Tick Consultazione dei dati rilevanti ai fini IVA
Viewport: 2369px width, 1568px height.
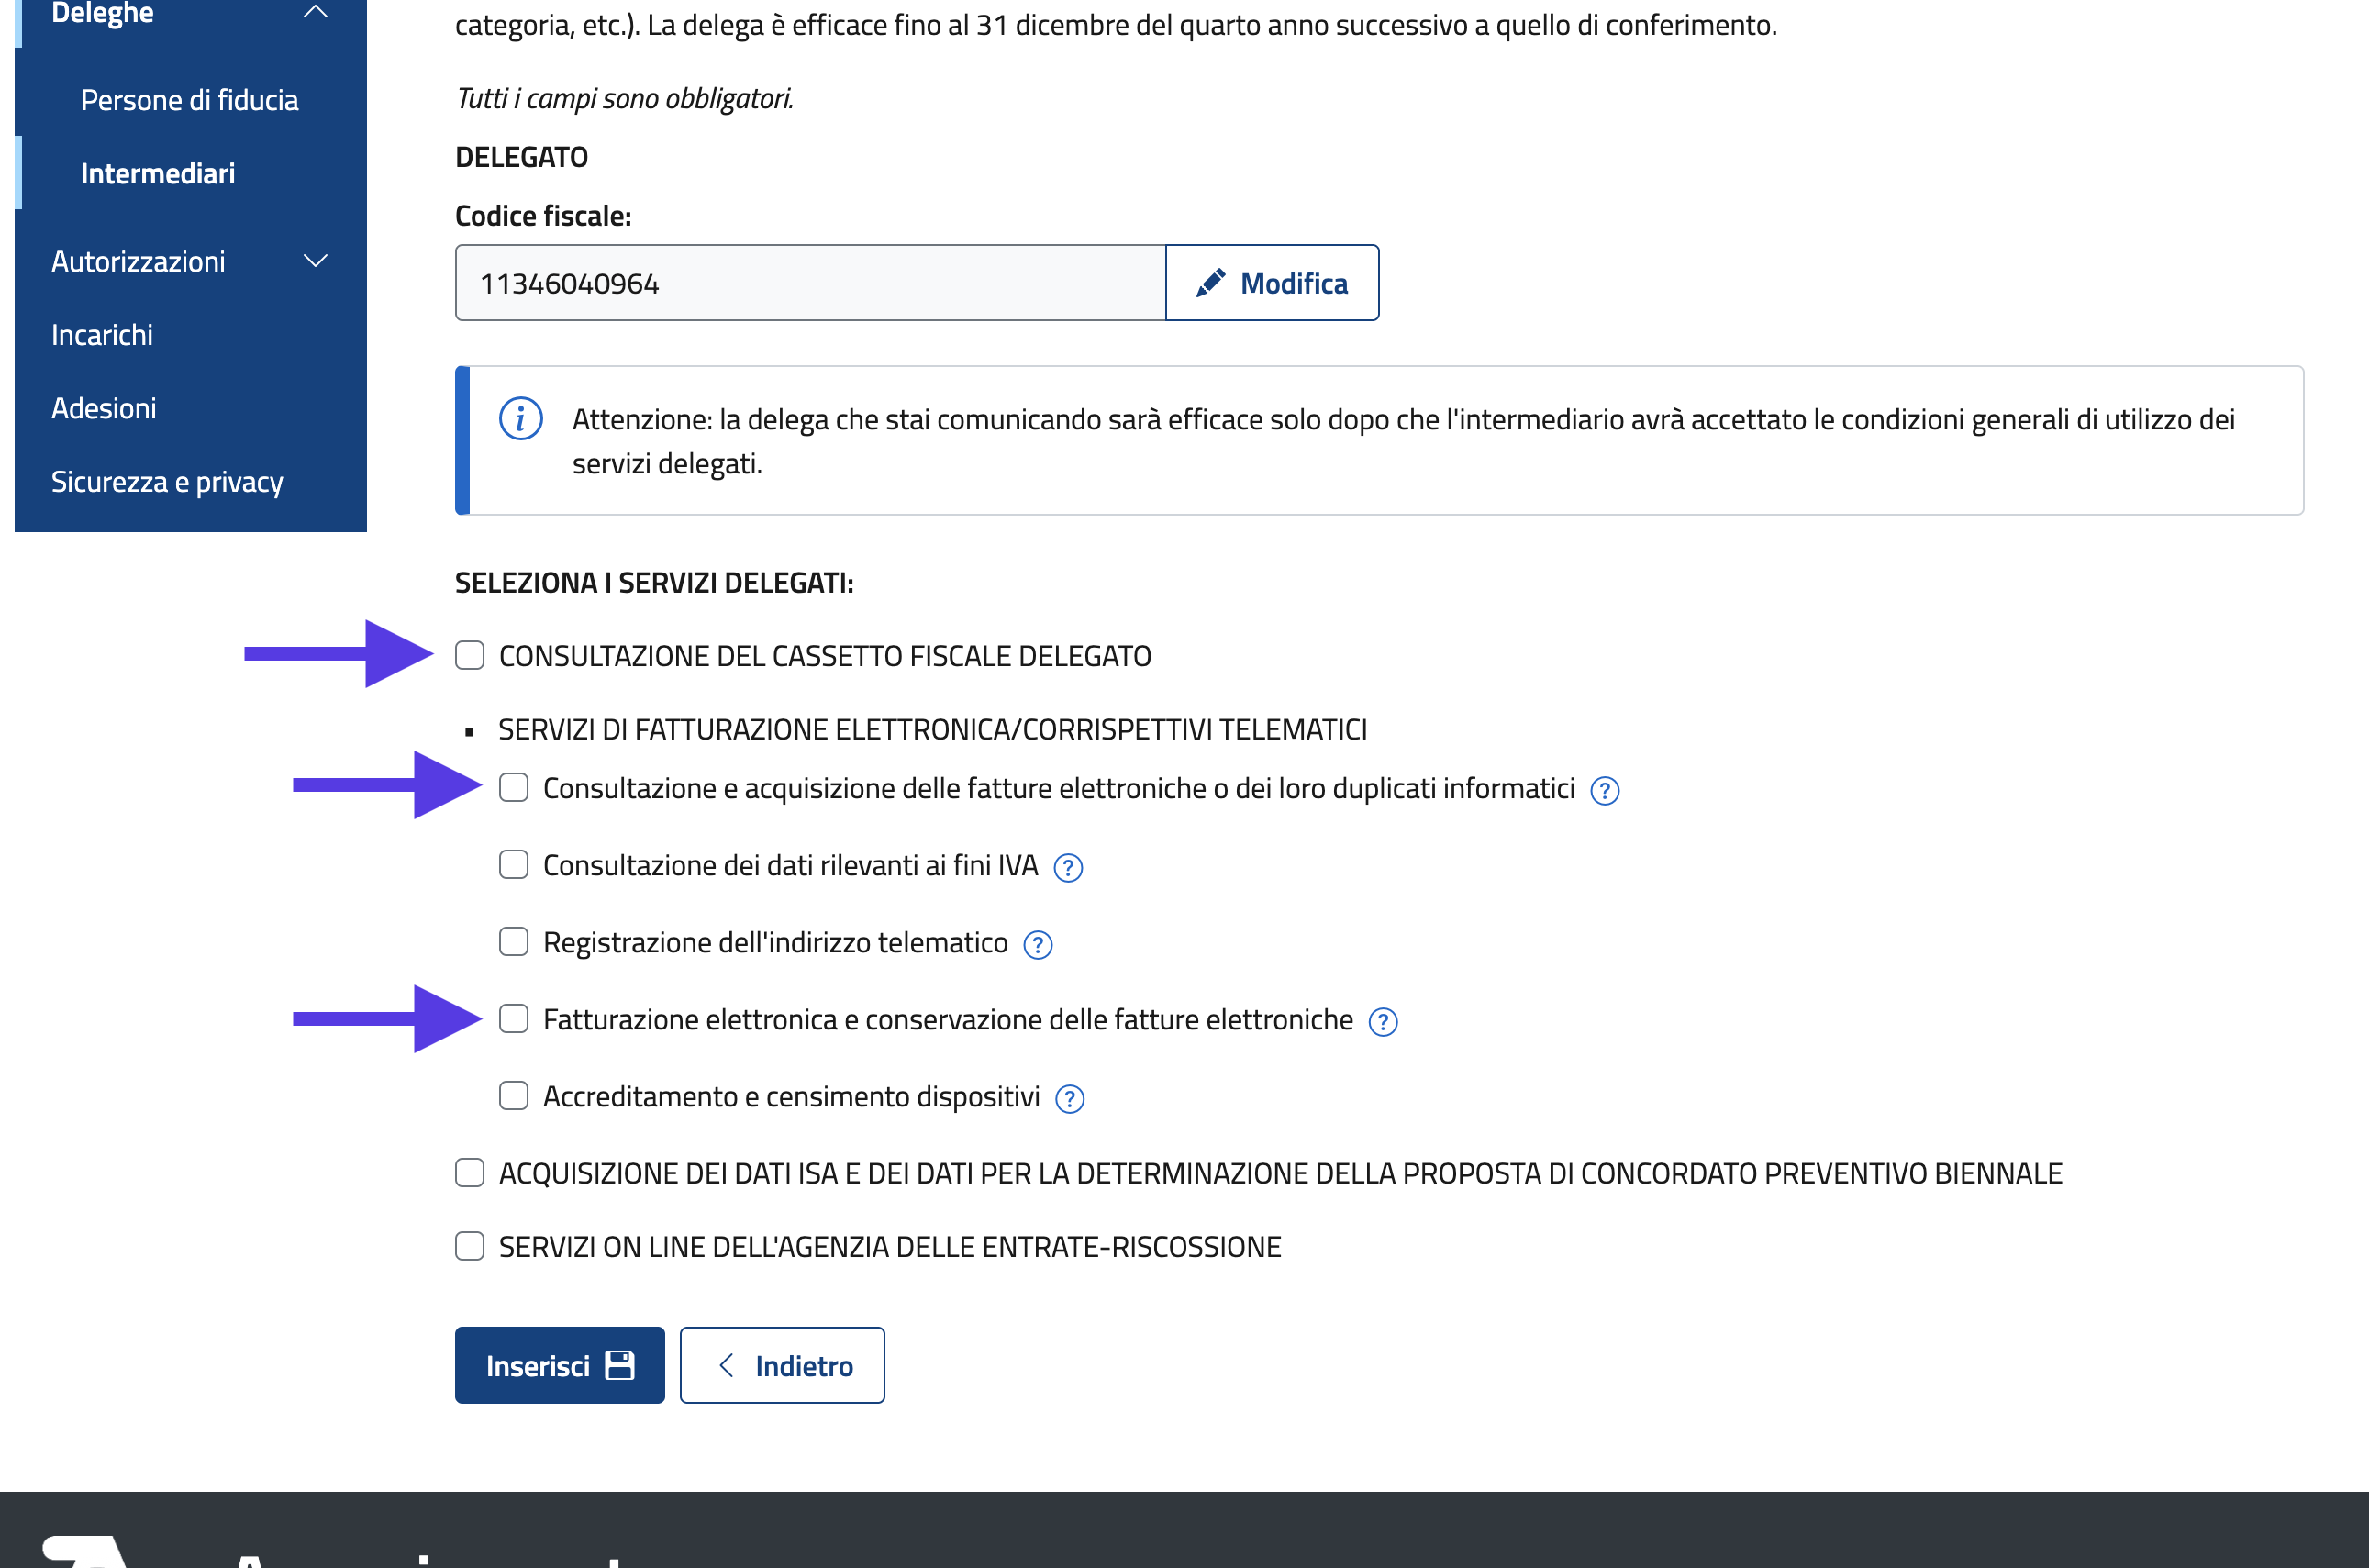tap(514, 865)
